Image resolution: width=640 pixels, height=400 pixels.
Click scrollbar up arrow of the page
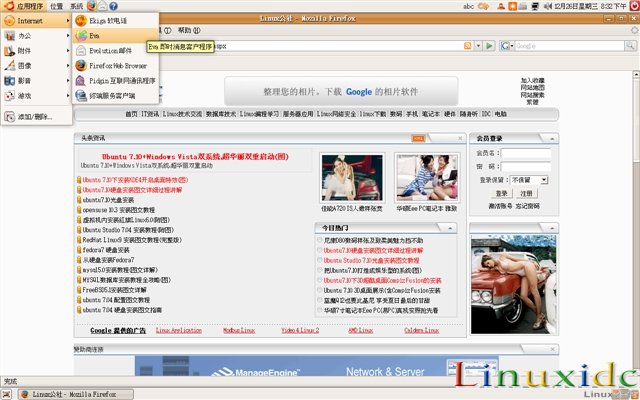(x=636, y=75)
